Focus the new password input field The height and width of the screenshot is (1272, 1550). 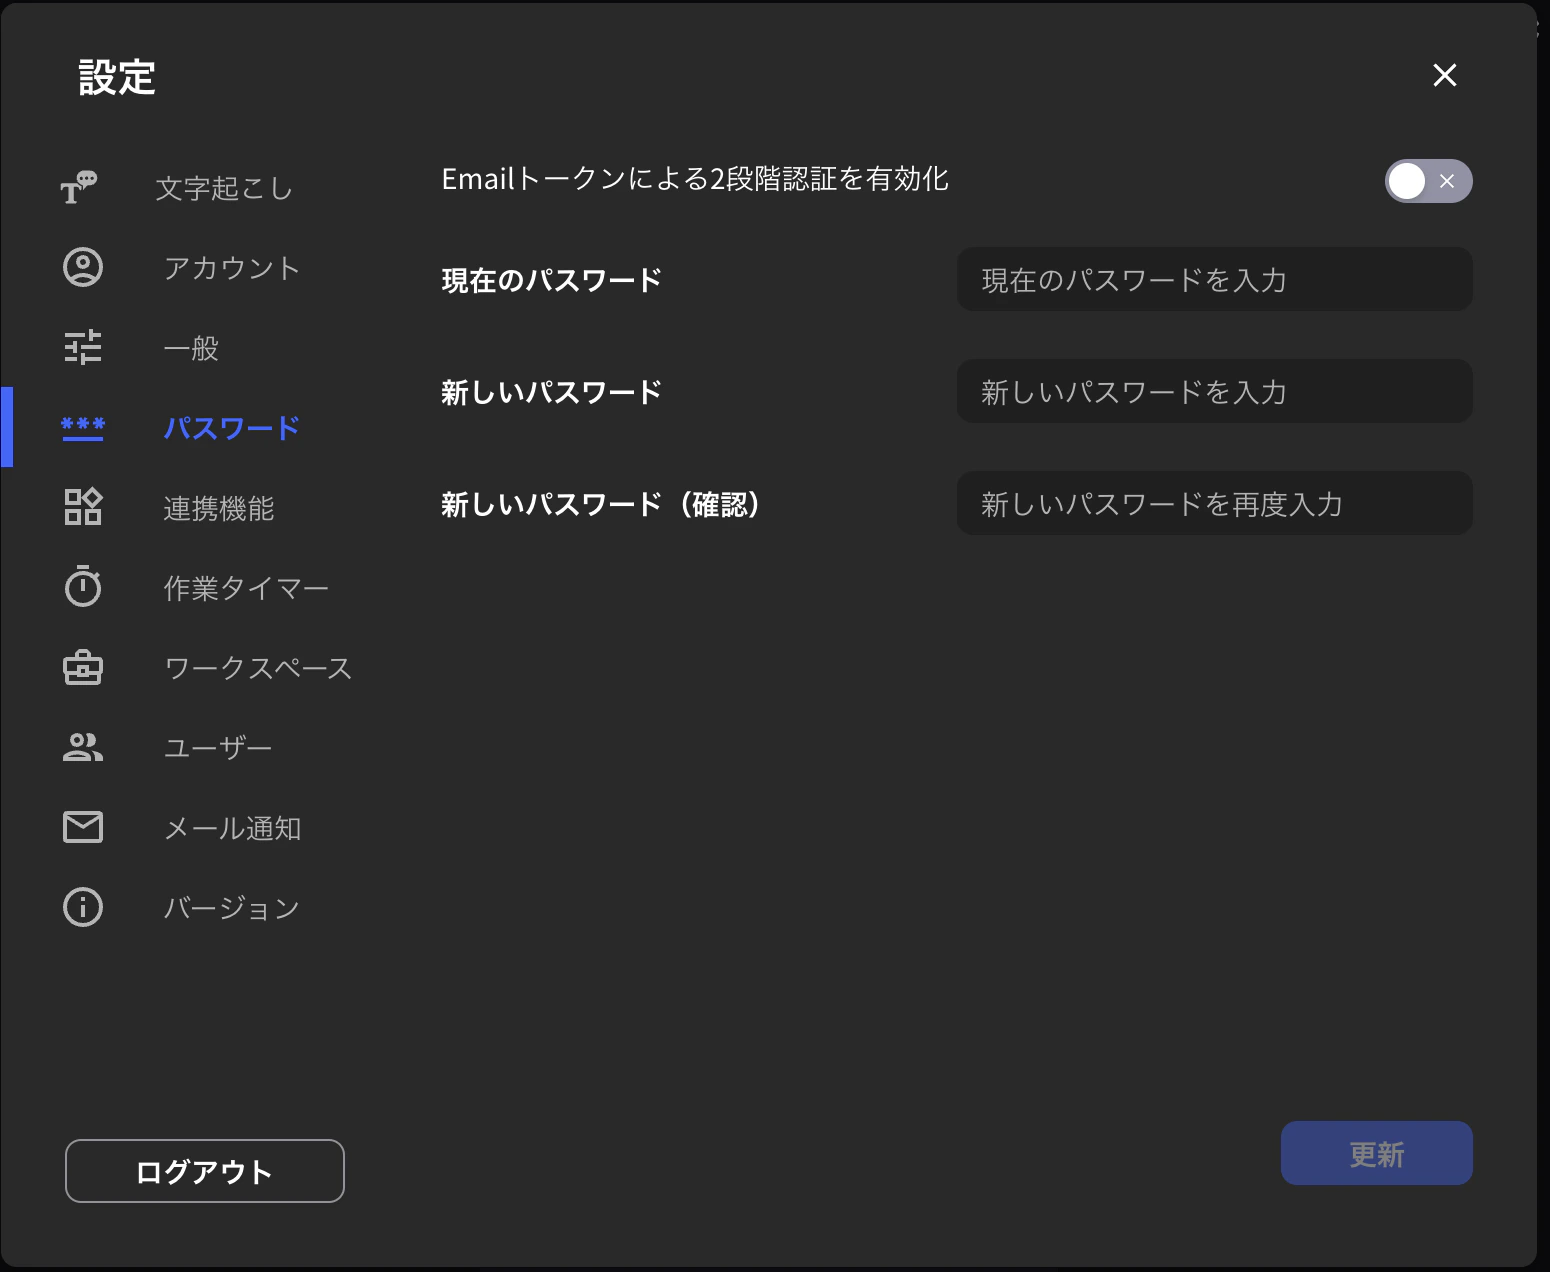1214,392
